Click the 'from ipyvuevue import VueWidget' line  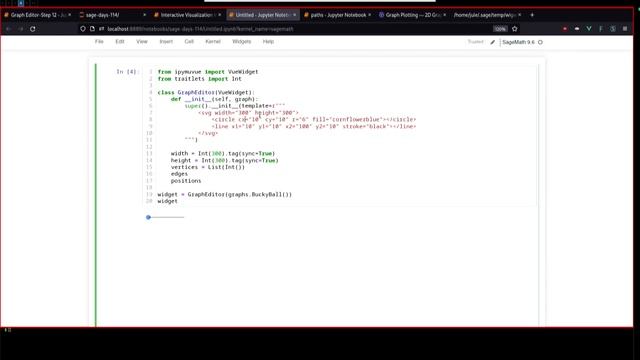[208, 72]
